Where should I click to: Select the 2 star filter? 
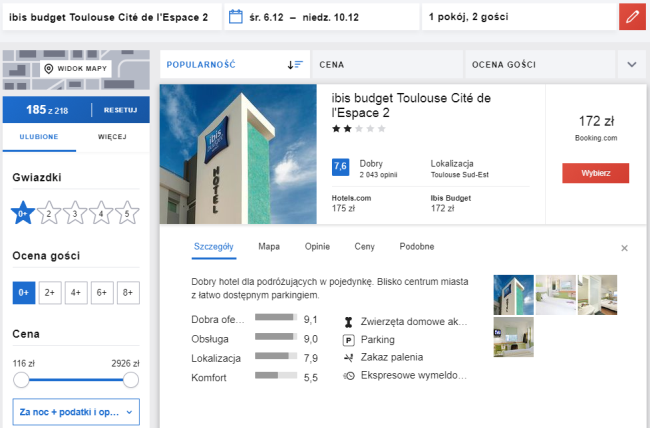point(49,213)
